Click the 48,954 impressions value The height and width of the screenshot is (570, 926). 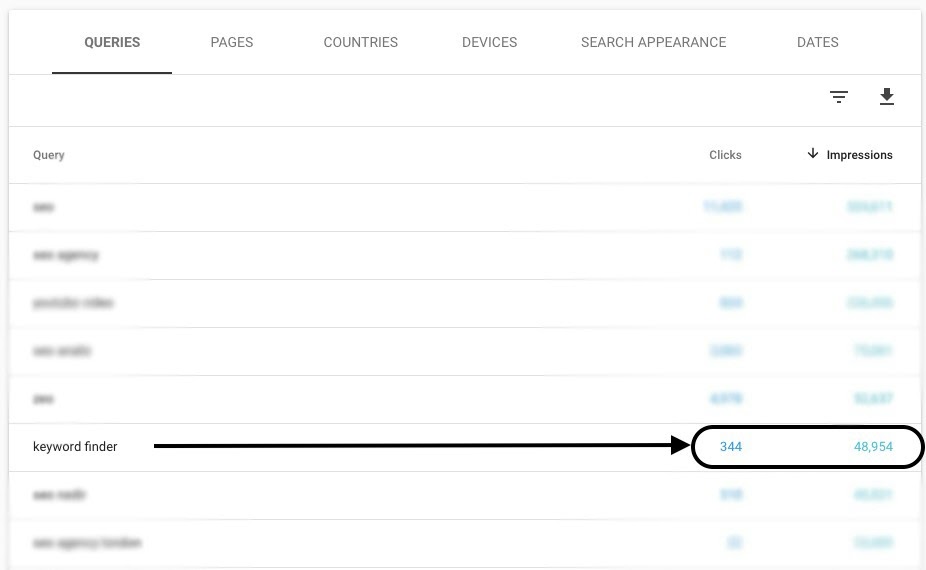click(x=873, y=447)
